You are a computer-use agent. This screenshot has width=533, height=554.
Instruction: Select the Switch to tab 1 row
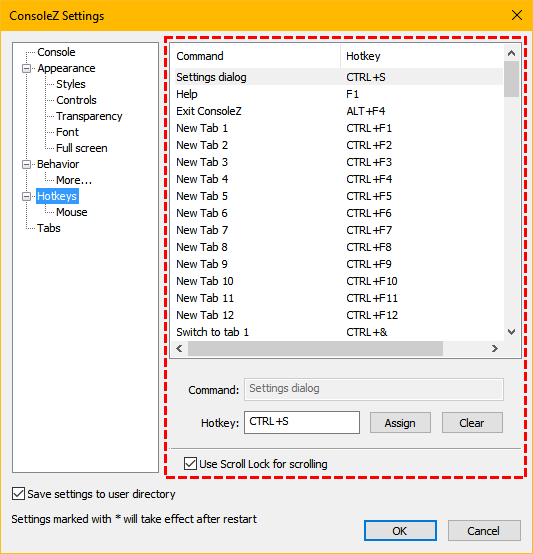coord(339,332)
